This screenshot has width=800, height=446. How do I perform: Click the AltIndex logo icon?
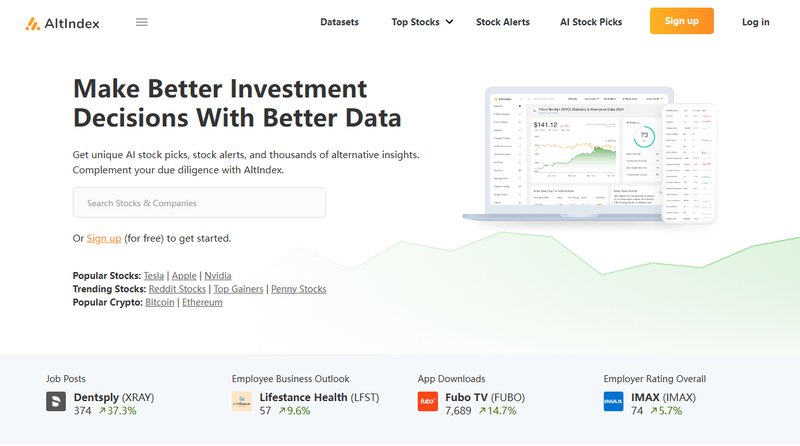[33, 22]
